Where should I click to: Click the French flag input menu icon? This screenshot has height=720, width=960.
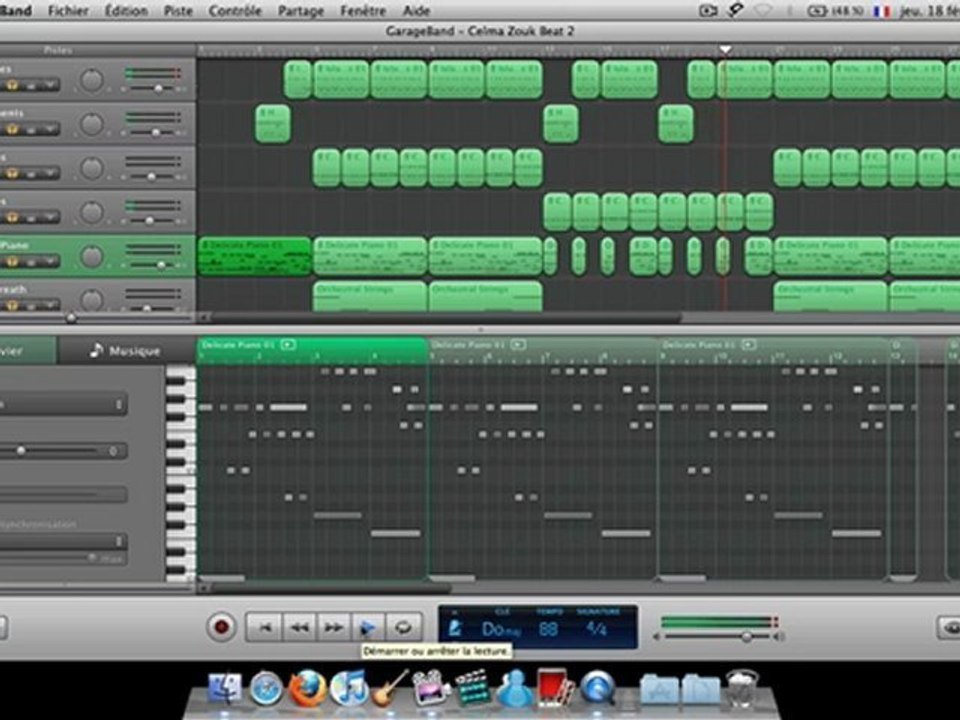[881, 10]
